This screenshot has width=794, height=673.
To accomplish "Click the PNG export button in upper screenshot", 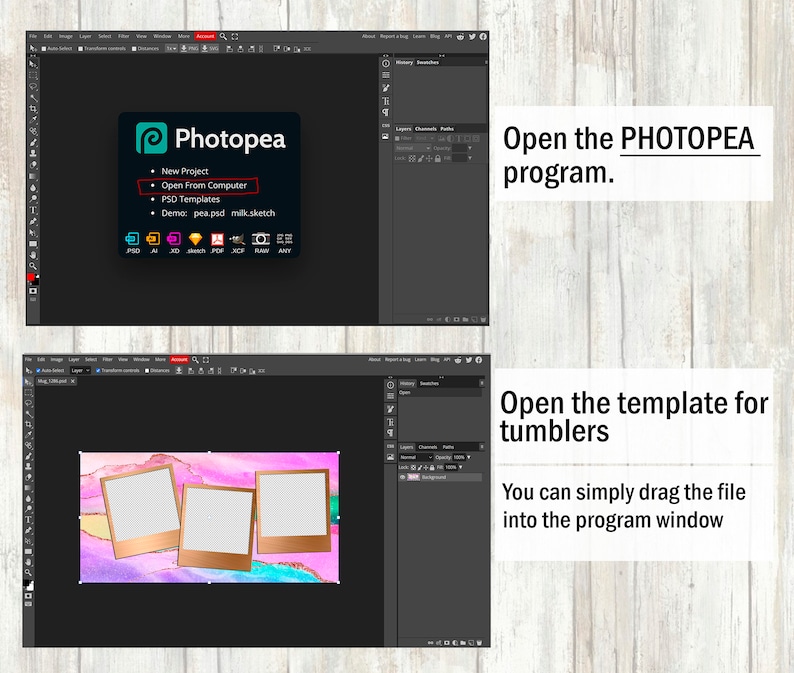I will pos(189,49).
